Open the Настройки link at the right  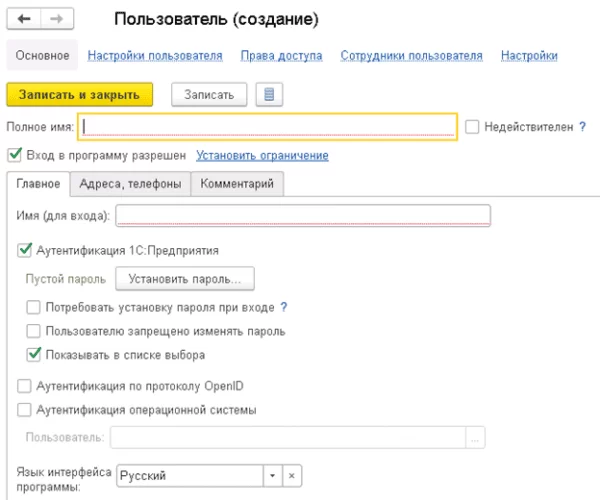[x=529, y=55]
